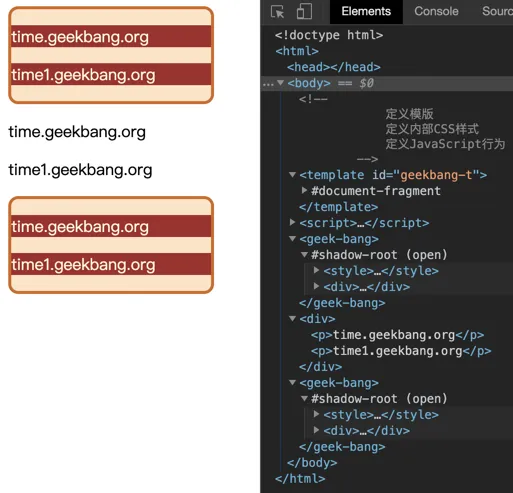The height and width of the screenshot is (493, 513).
Task: Click the ellipsis beside the body element
Action: coord(267,84)
